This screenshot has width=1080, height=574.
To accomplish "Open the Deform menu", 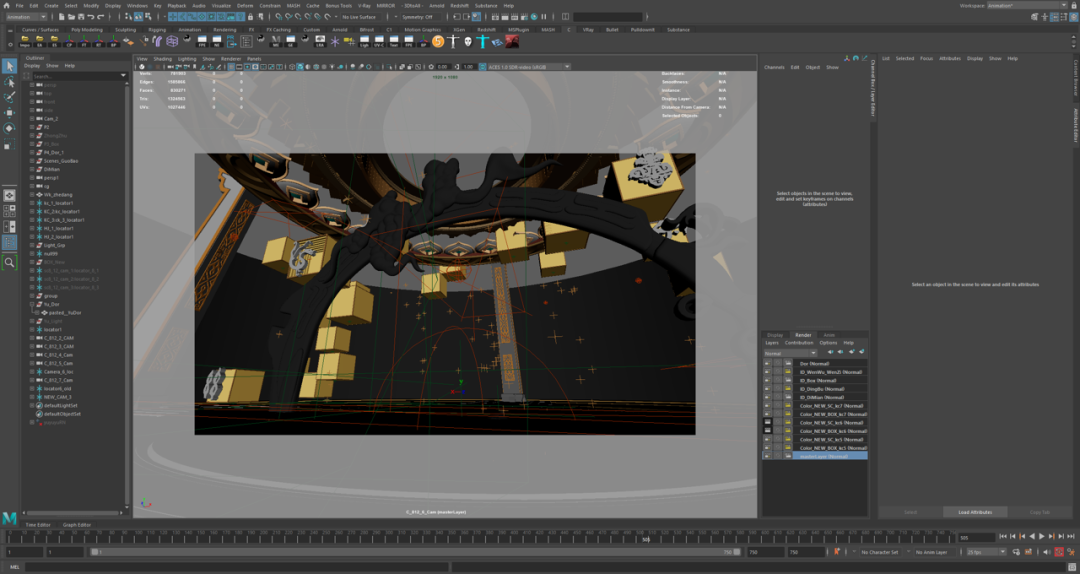I will pyautogui.click(x=245, y=5).
